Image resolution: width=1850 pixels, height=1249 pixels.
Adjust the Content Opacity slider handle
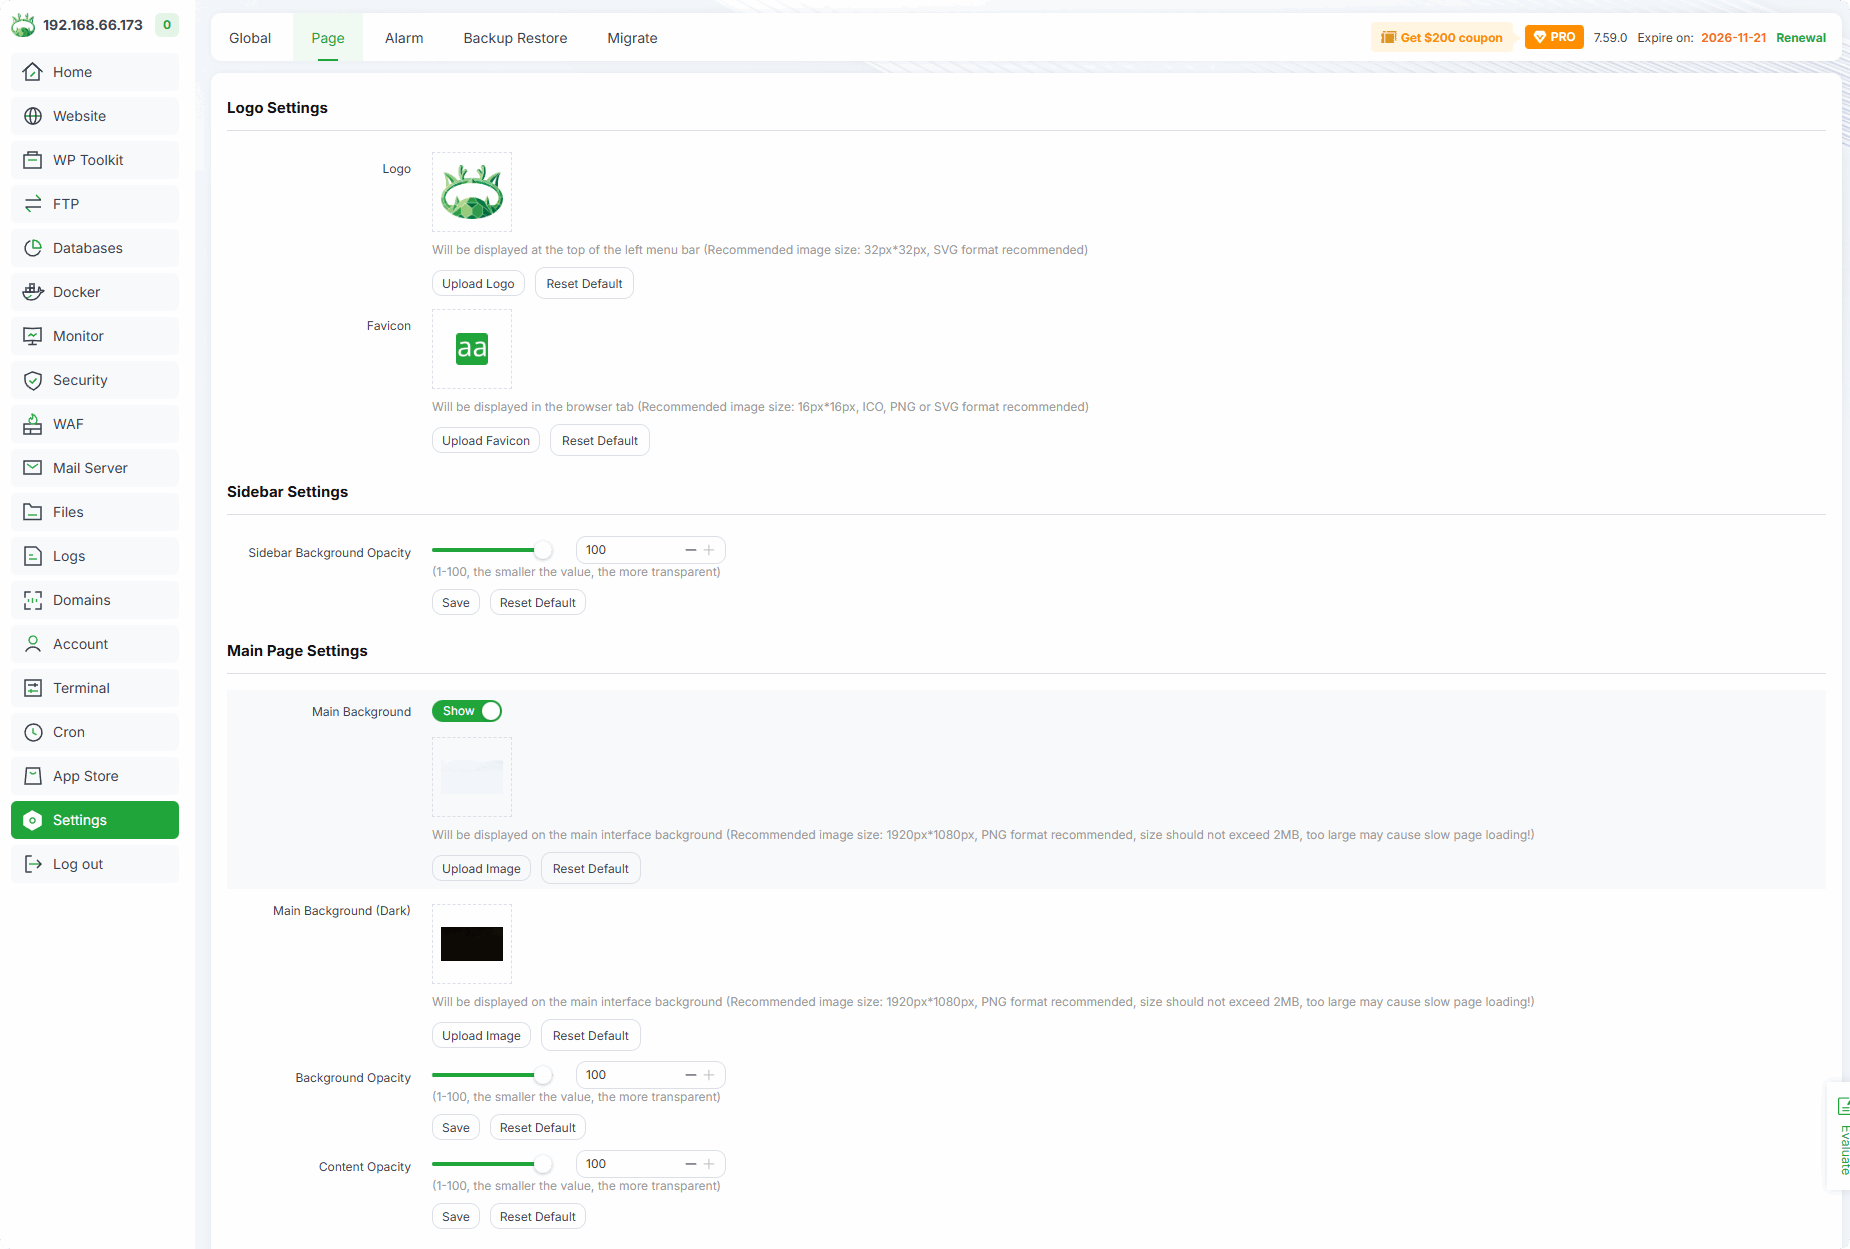click(543, 1164)
